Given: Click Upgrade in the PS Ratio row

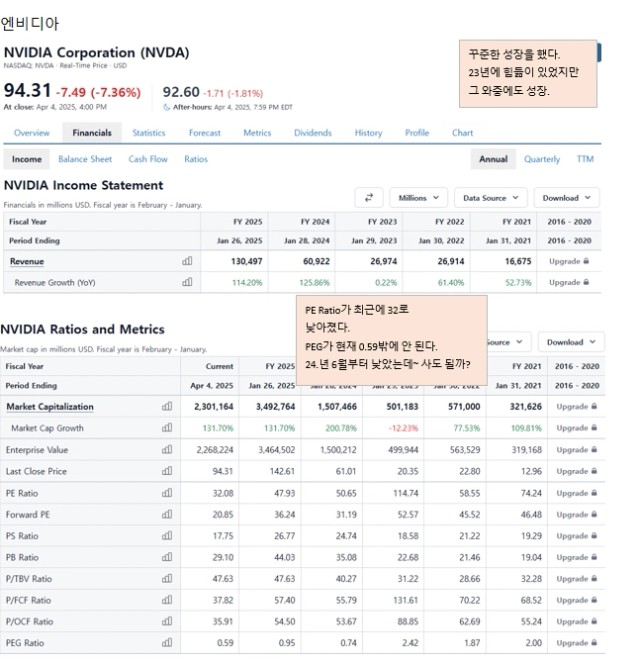Looking at the screenshot, I should pyautogui.click(x=572, y=536).
